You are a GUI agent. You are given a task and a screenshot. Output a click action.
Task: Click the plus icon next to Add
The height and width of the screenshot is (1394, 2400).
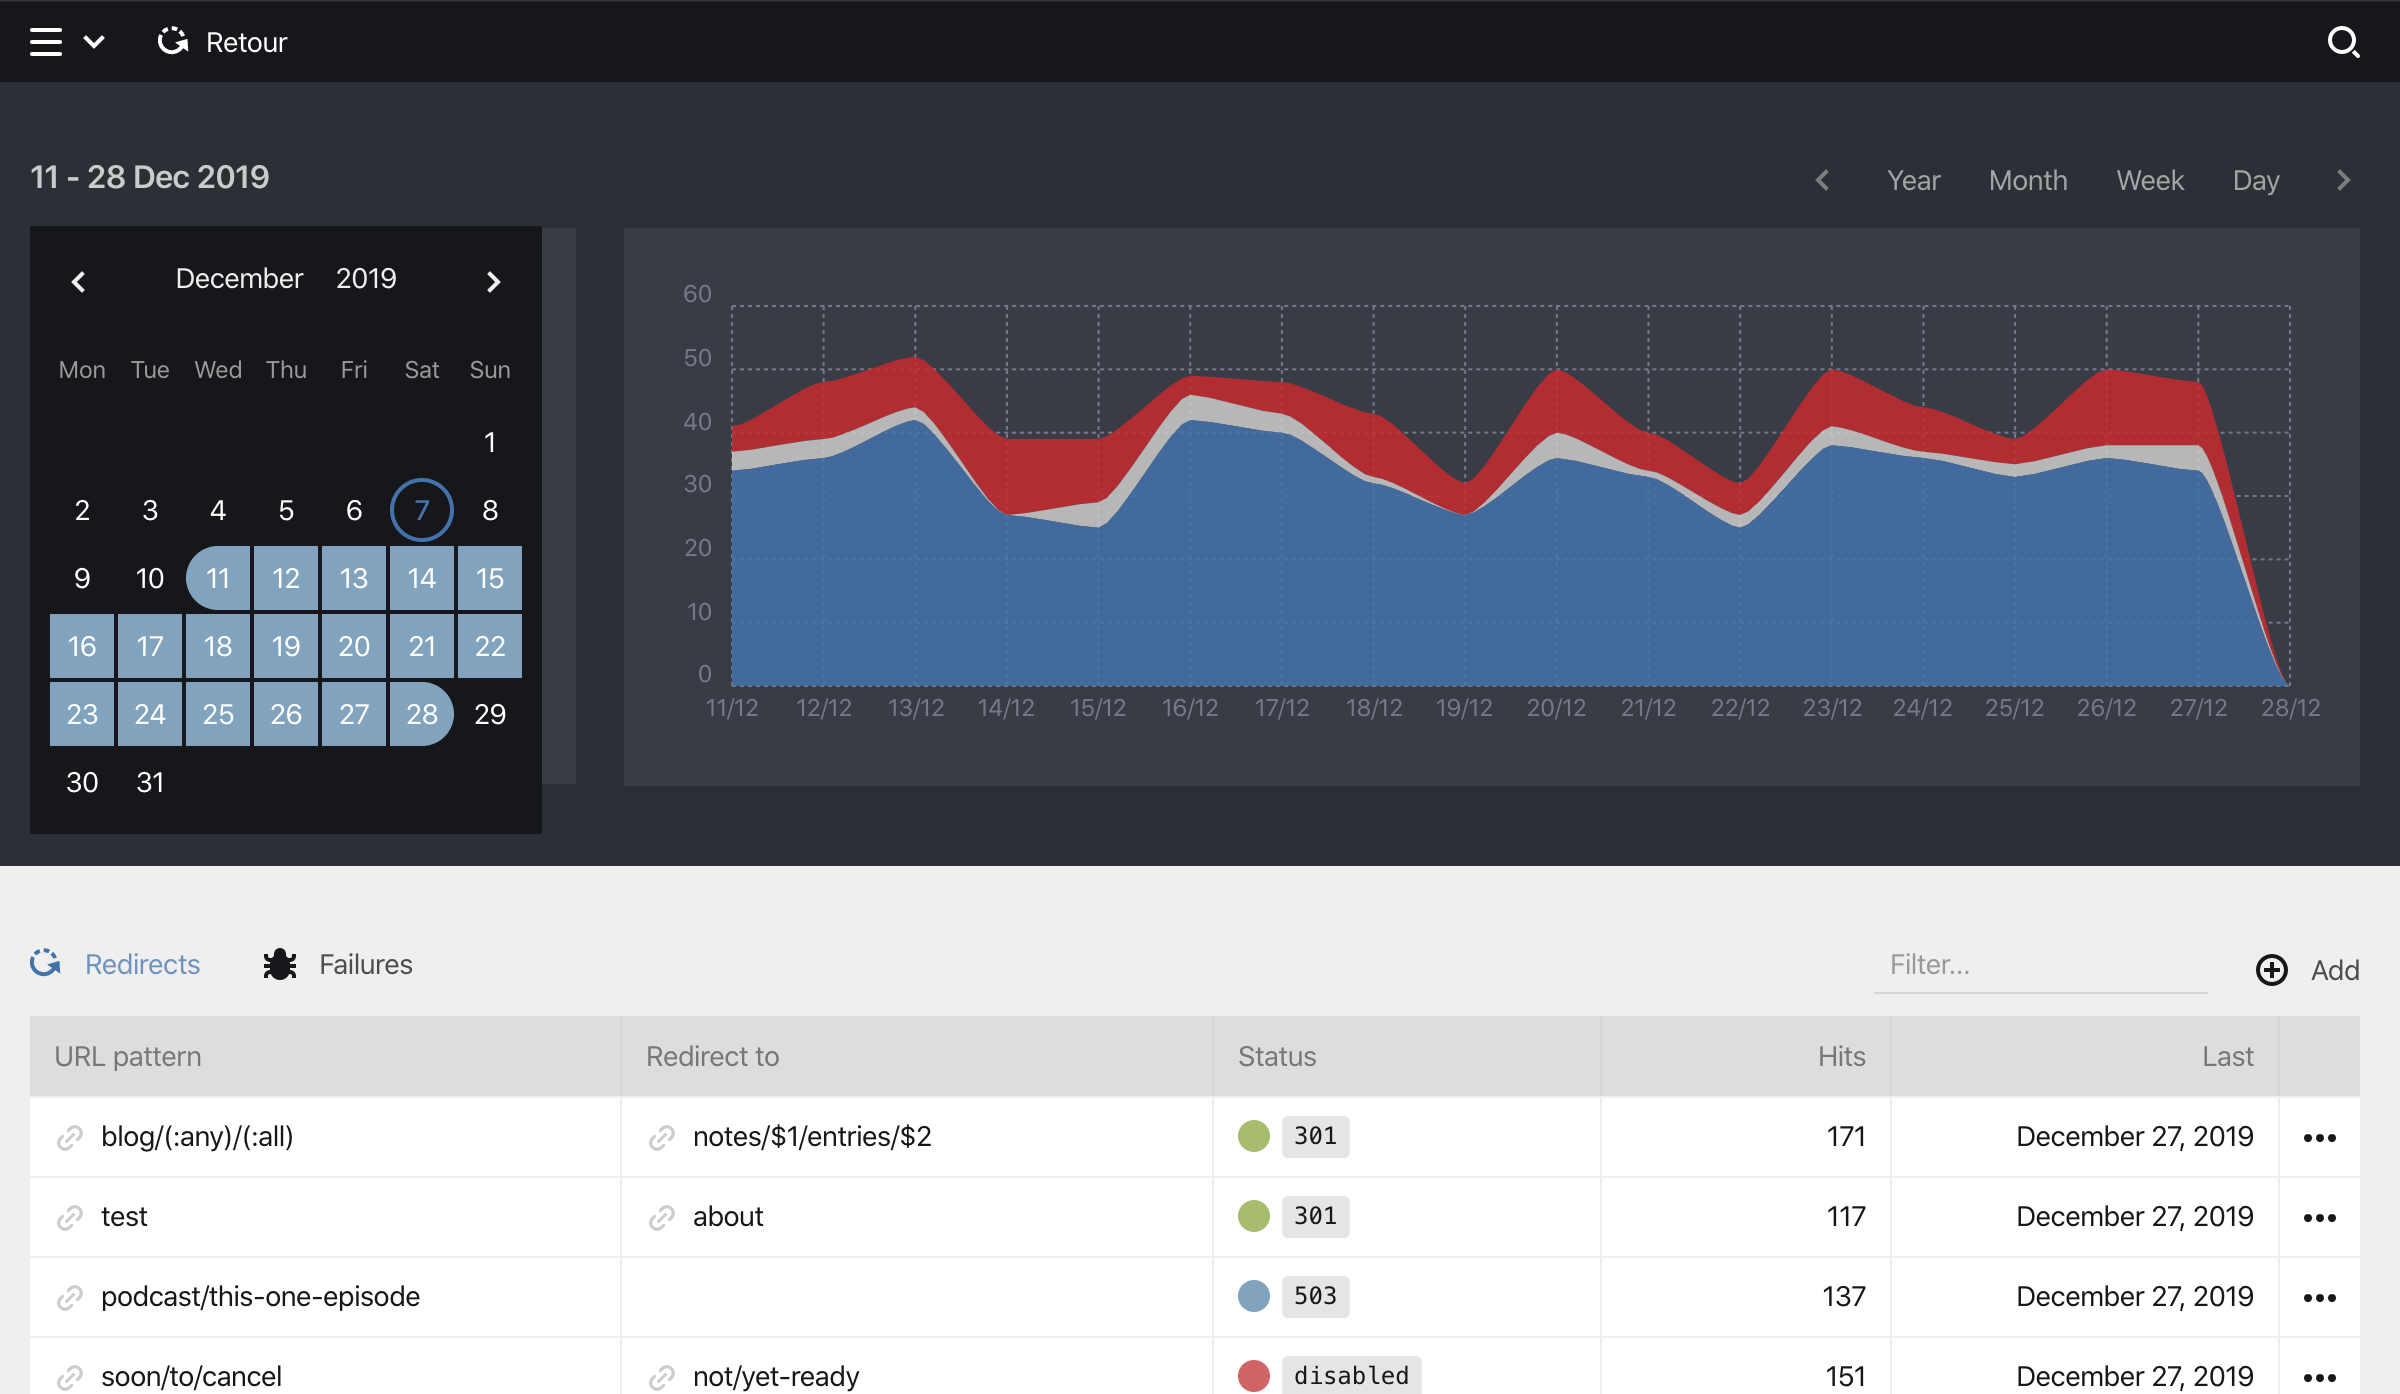2272,969
